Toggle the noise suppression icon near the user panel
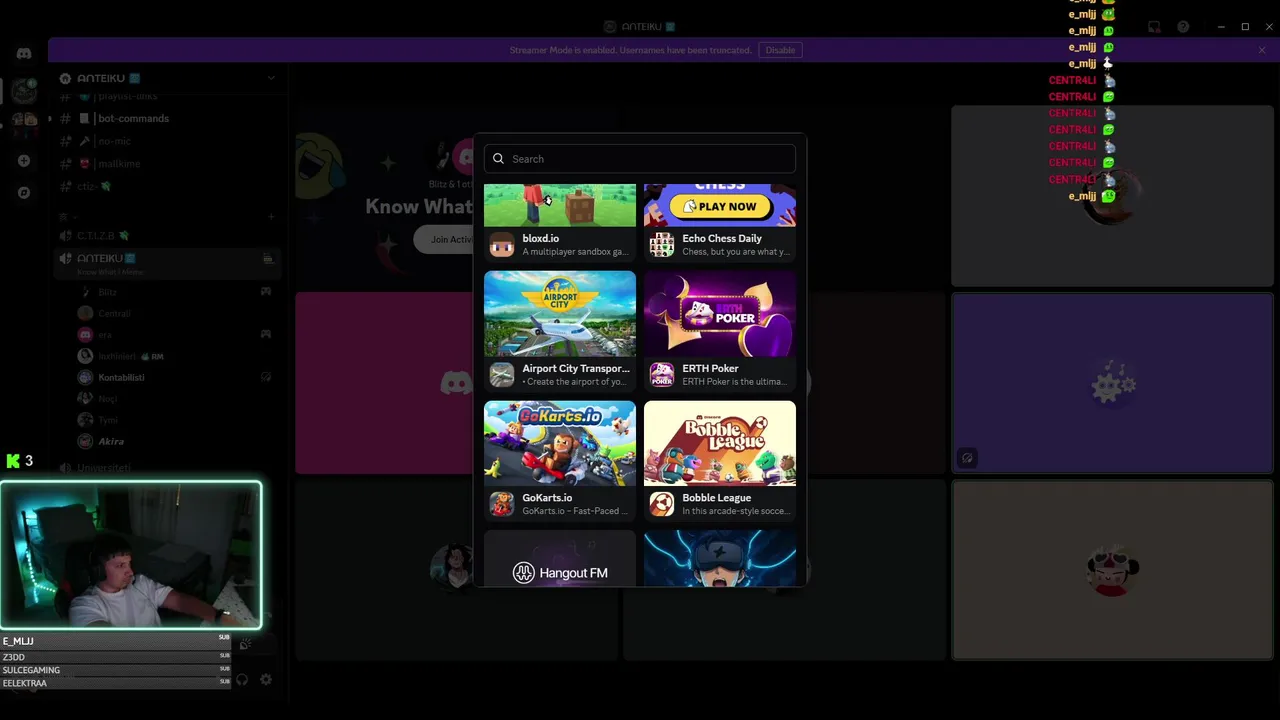1280x720 pixels. [x=244, y=645]
